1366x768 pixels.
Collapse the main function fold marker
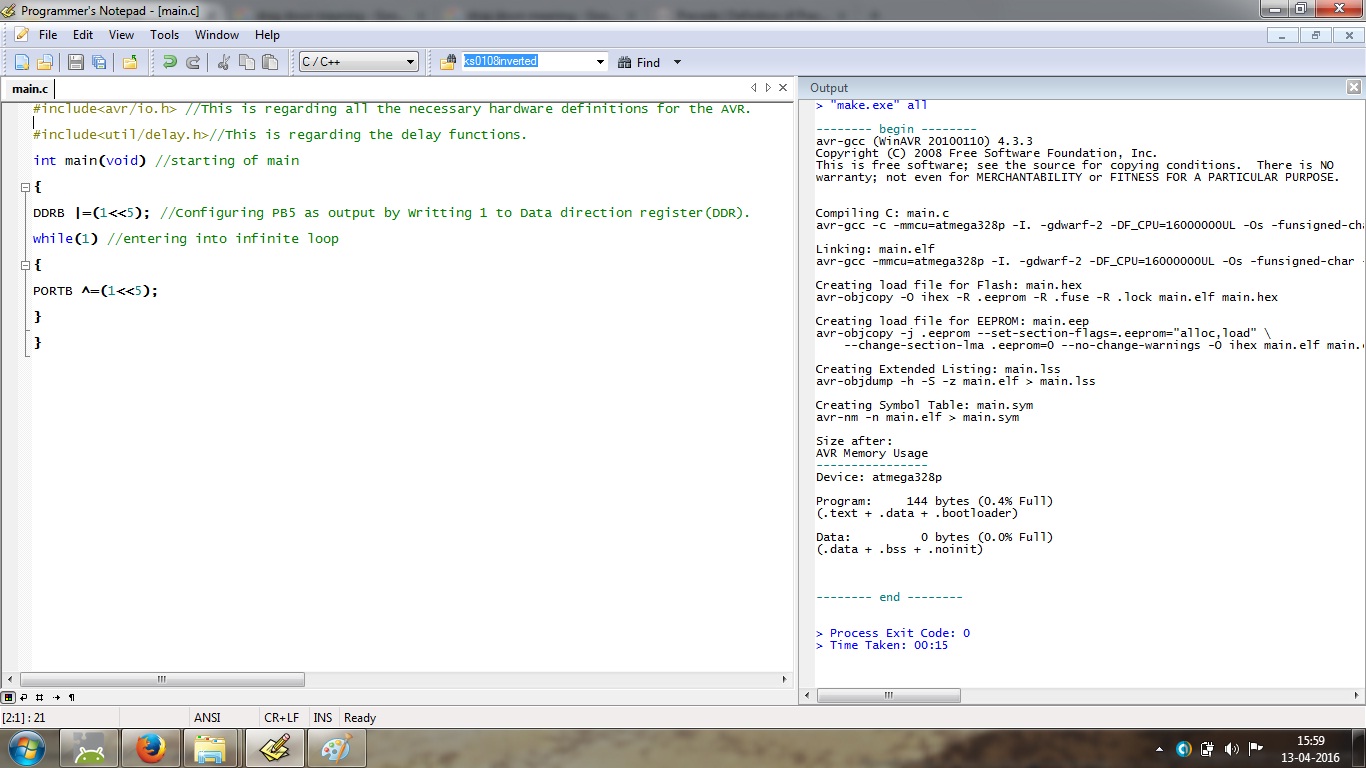point(25,187)
